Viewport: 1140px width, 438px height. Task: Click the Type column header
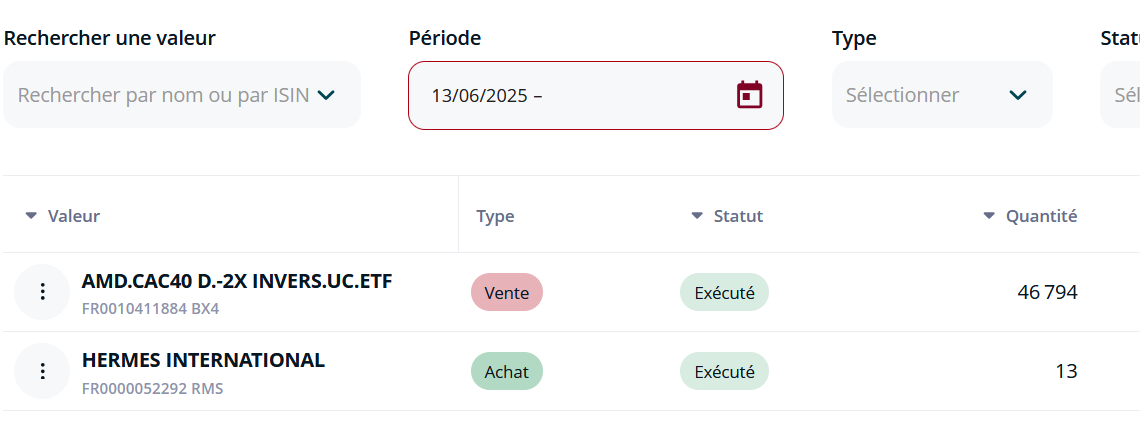point(495,216)
